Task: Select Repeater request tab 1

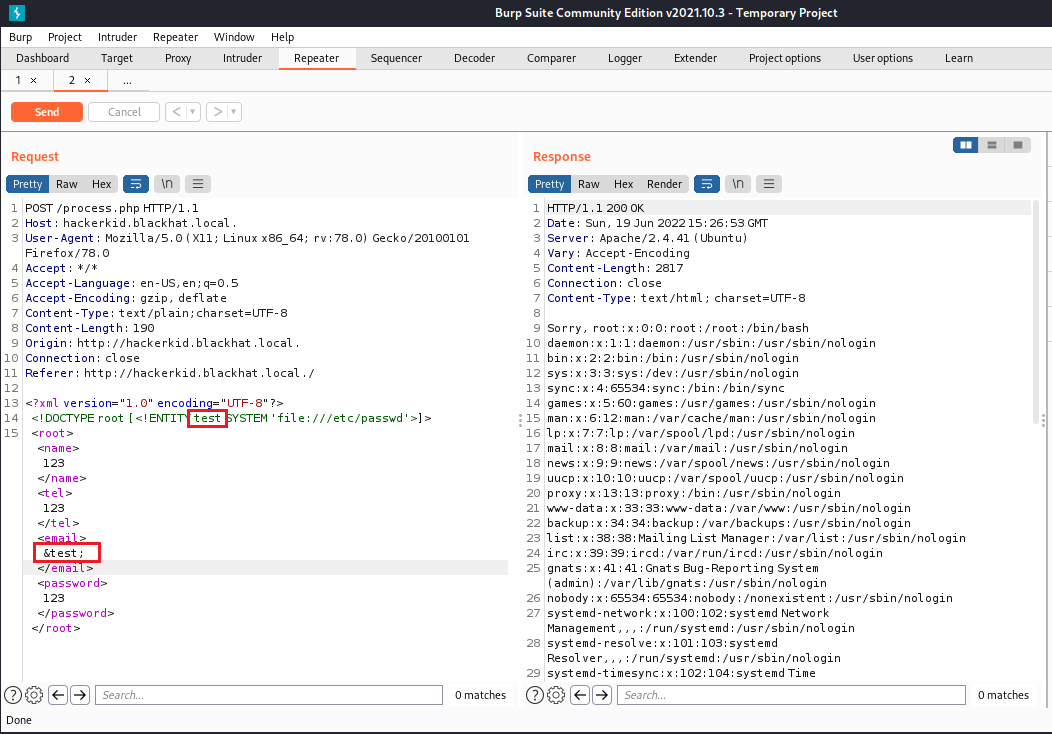Action: [18, 81]
